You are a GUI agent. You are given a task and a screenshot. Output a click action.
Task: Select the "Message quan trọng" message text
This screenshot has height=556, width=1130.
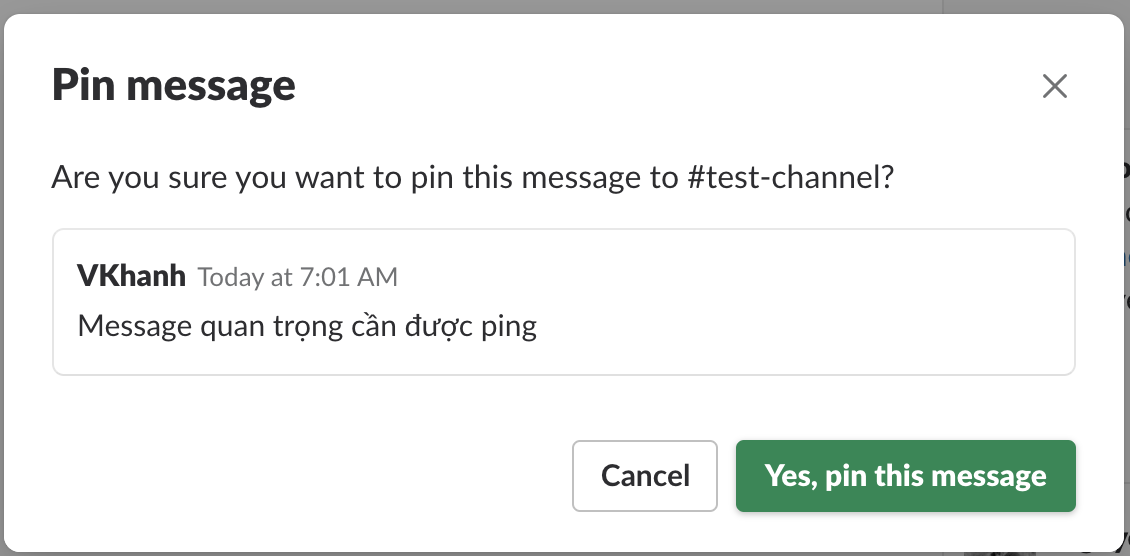(306, 326)
